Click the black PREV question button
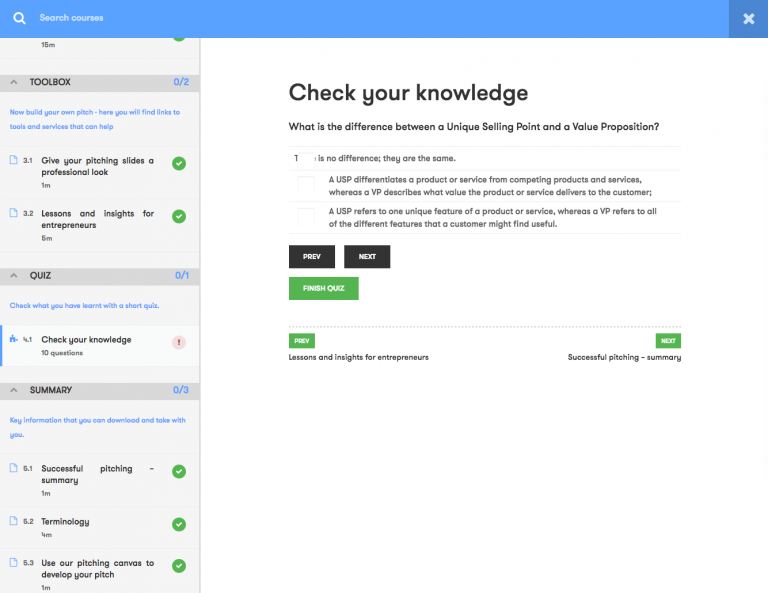This screenshot has height=593, width=768. pyautogui.click(x=312, y=257)
